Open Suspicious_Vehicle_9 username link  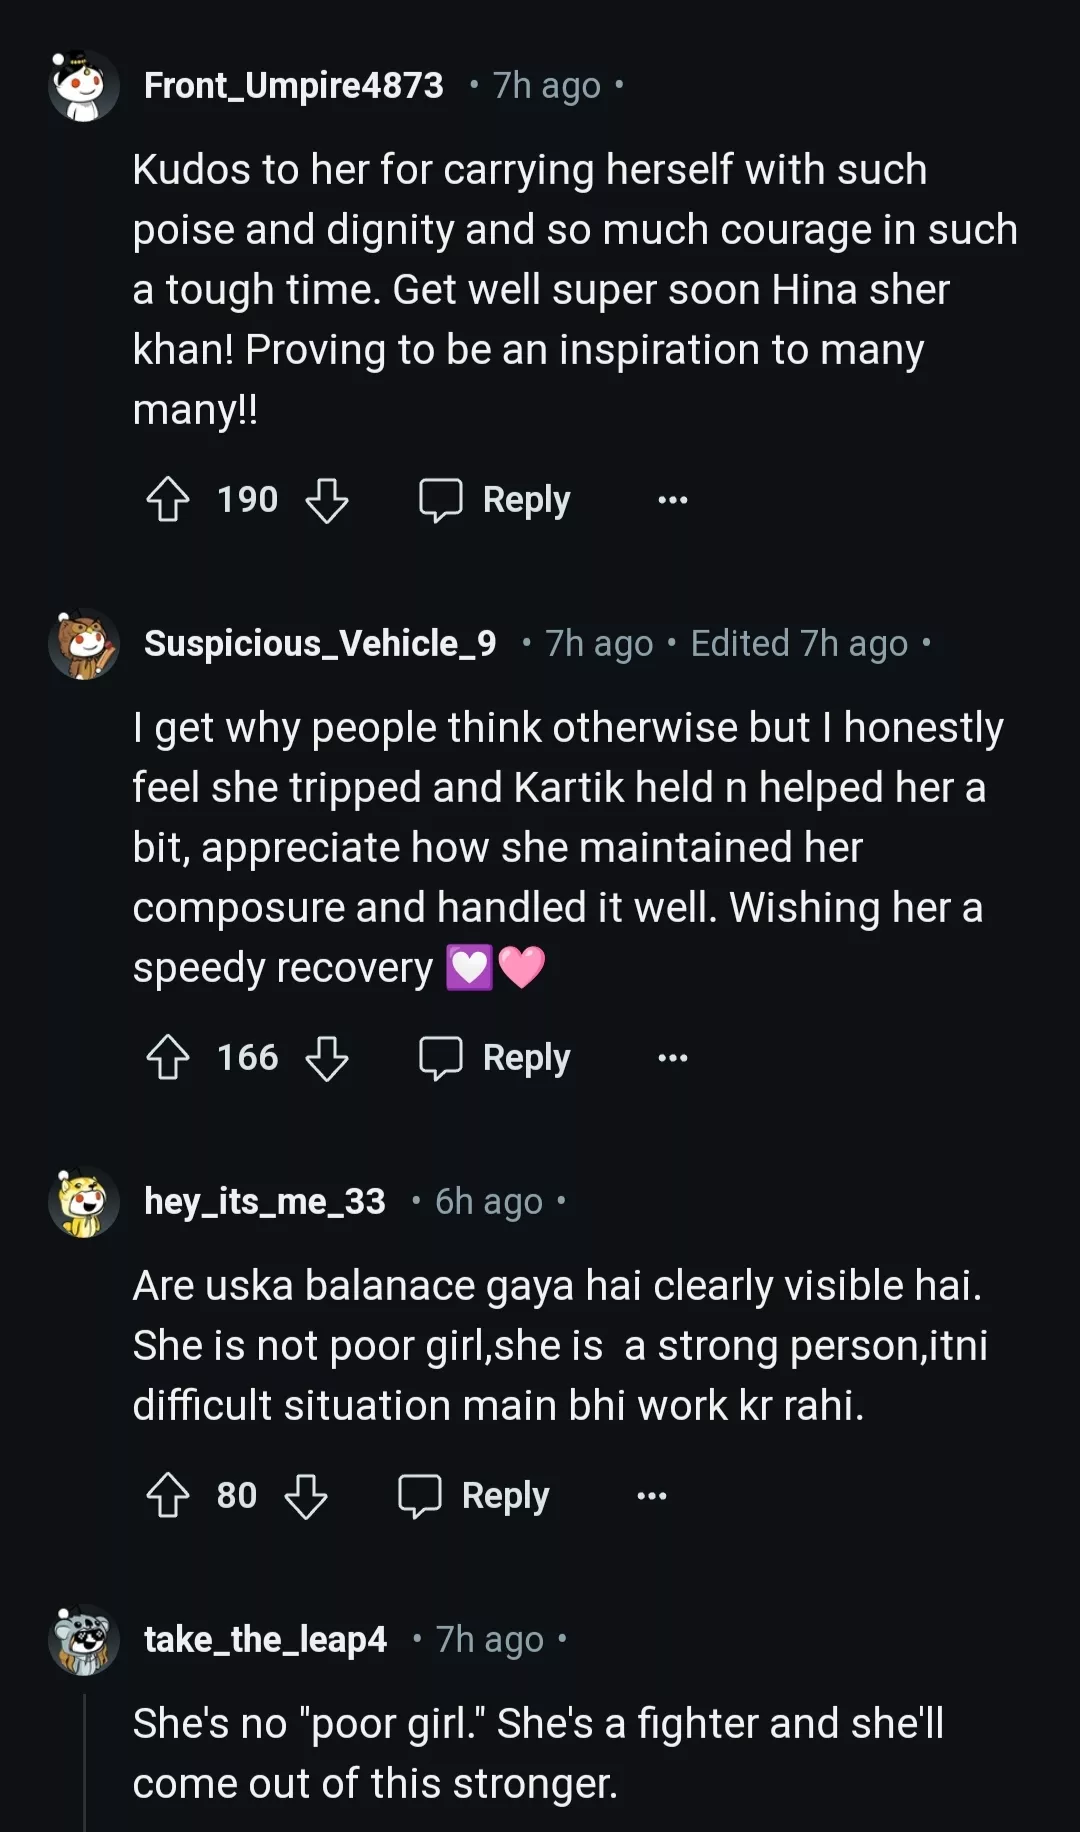coord(320,644)
